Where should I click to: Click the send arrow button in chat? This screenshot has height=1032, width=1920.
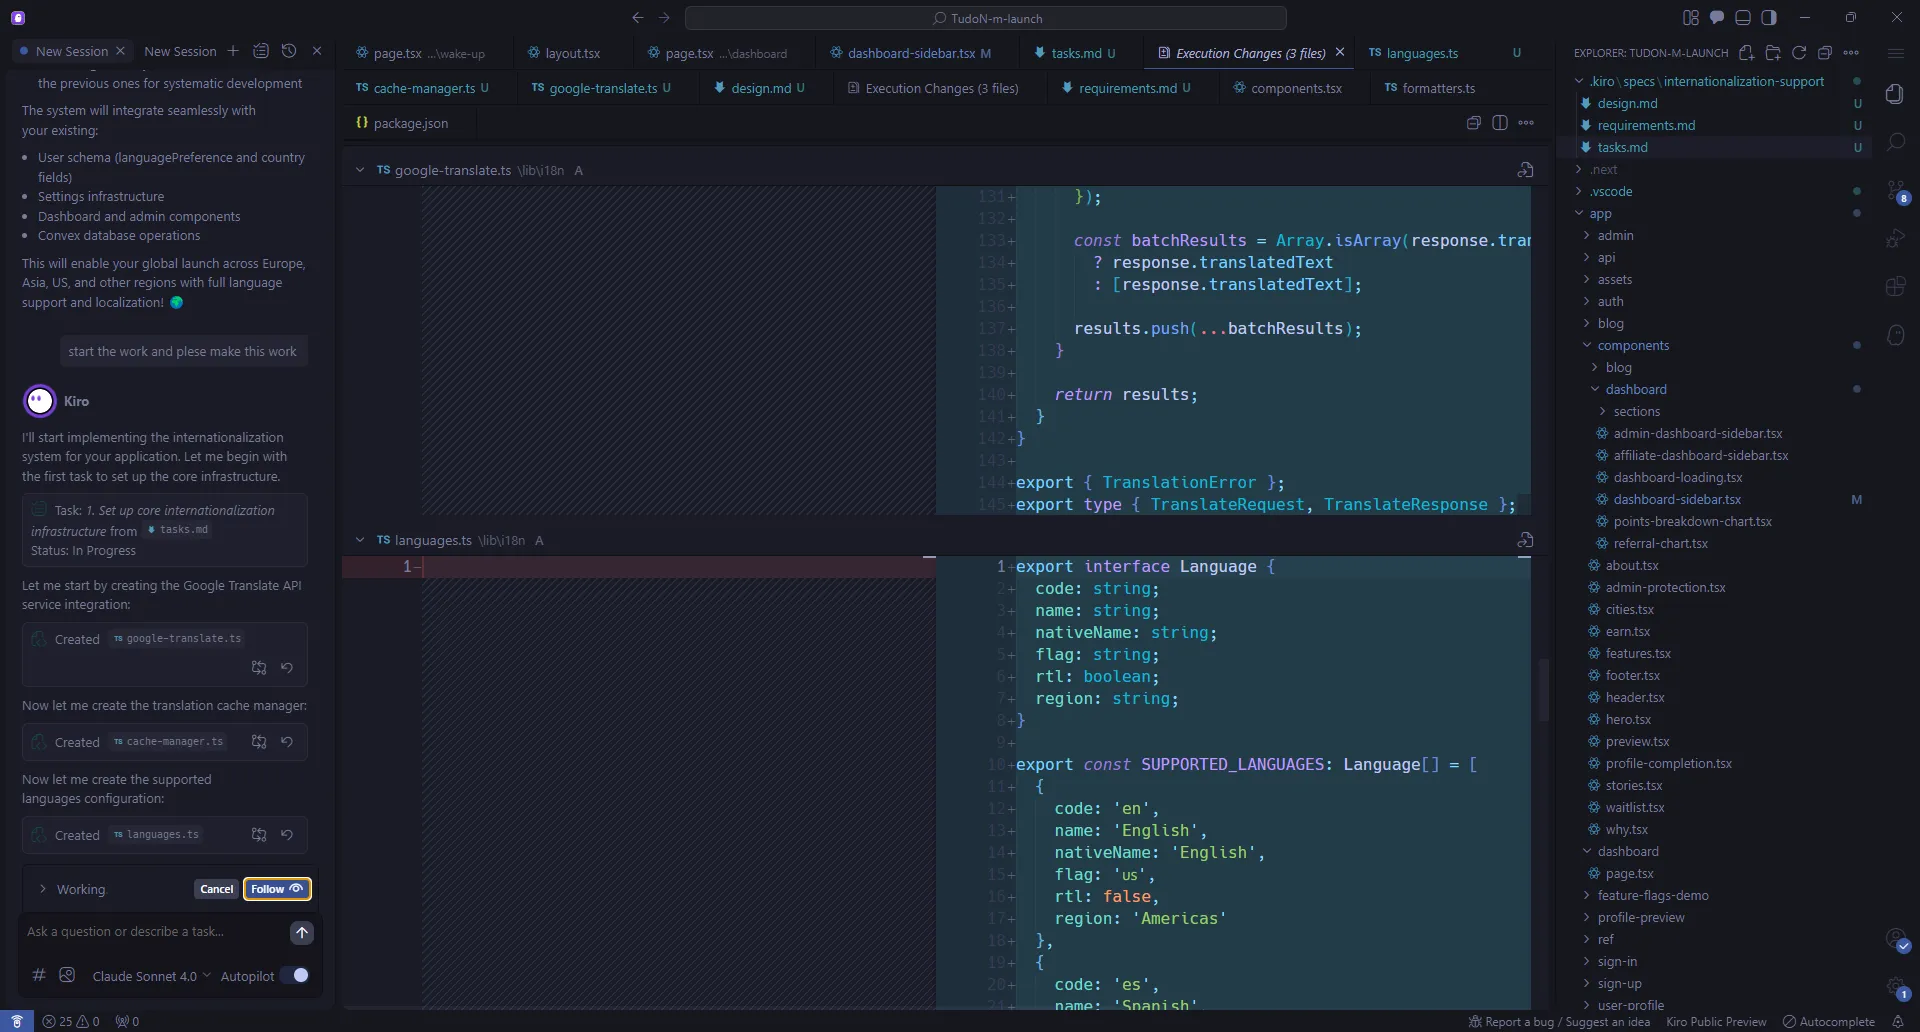[x=301, y=932]
